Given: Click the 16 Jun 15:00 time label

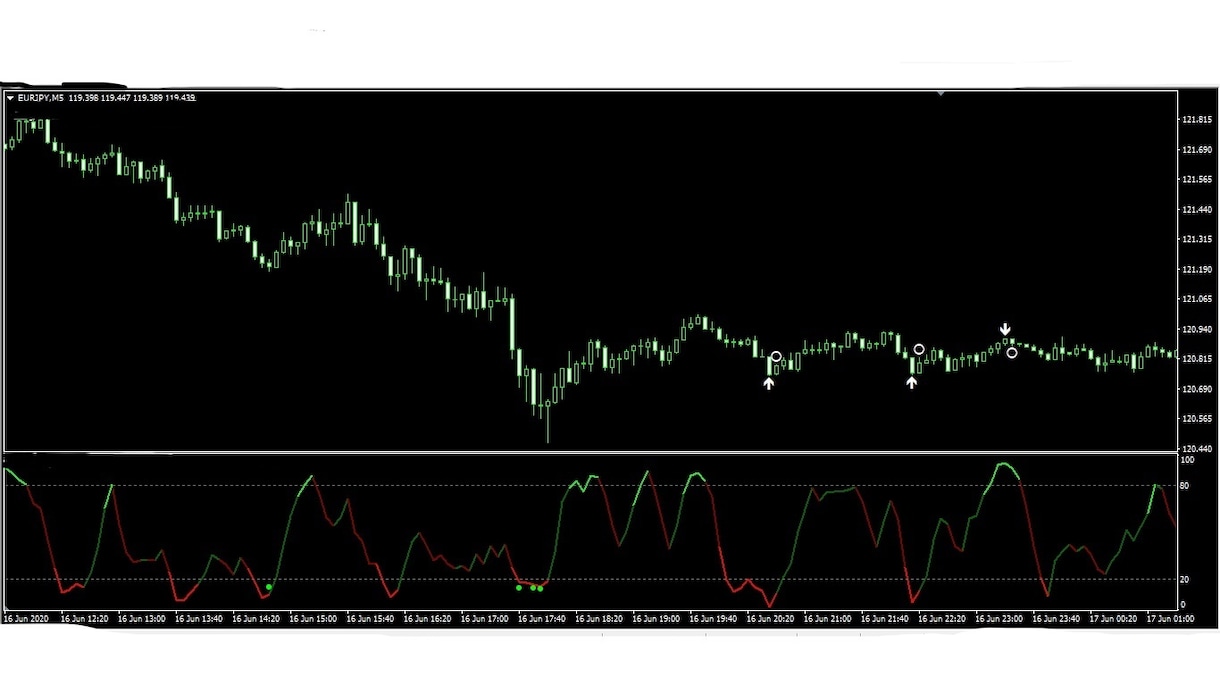Looking at the screenshot, I should tap(313, 619).
